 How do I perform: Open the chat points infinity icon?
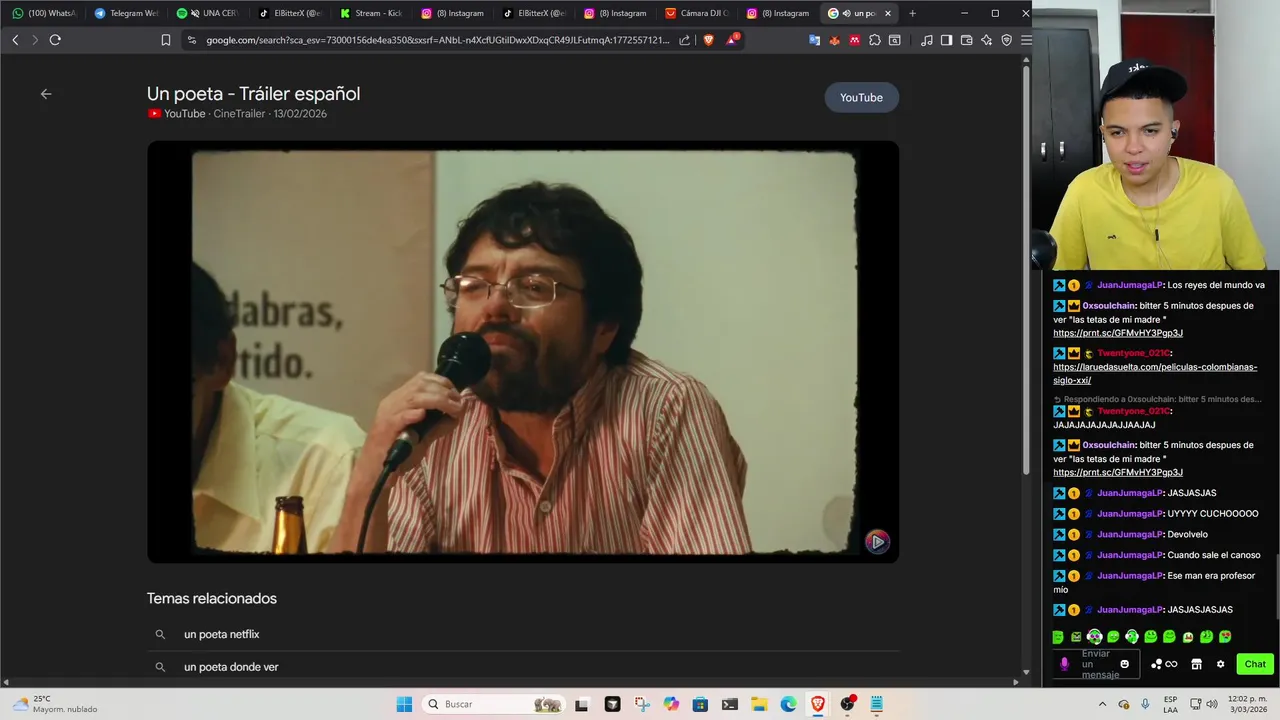click(x=1164, y=664)
